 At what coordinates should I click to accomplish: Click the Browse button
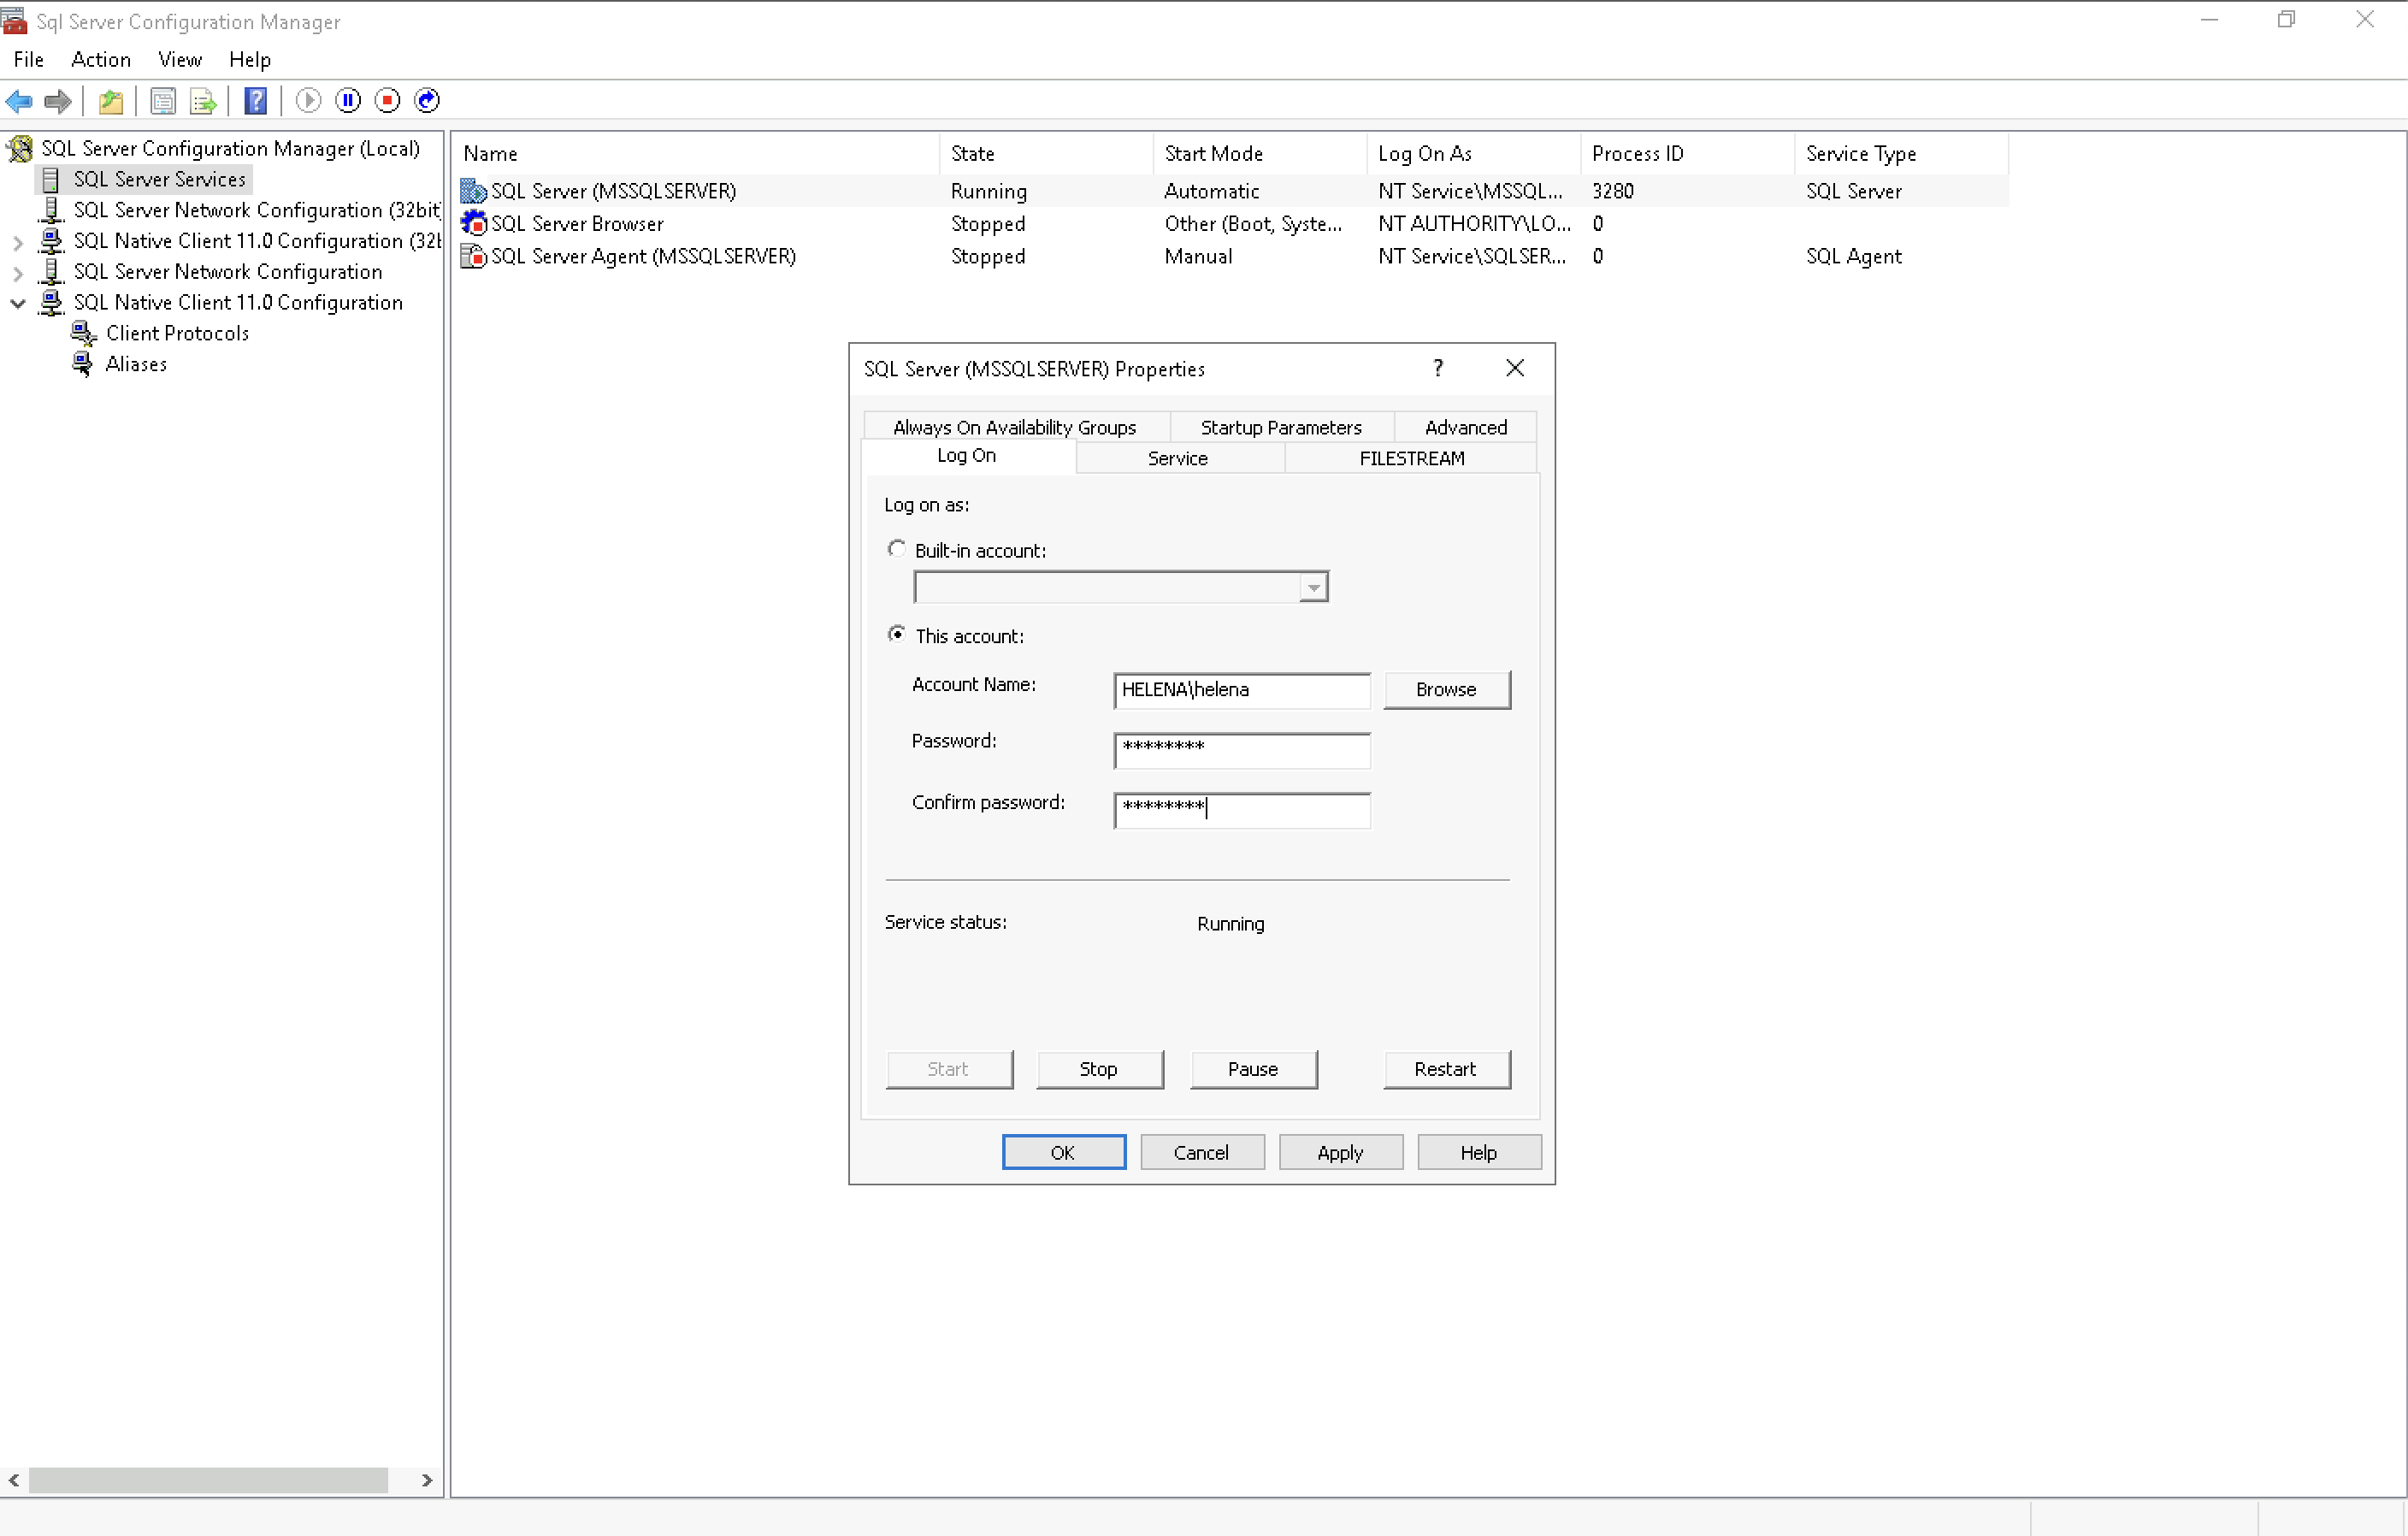[x=1446, y=689]
